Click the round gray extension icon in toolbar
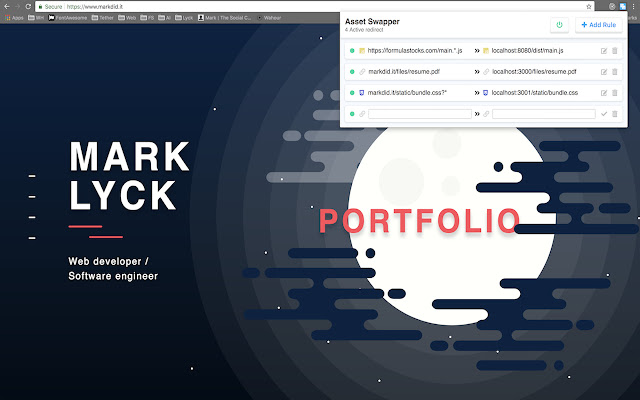 [612, 6]
